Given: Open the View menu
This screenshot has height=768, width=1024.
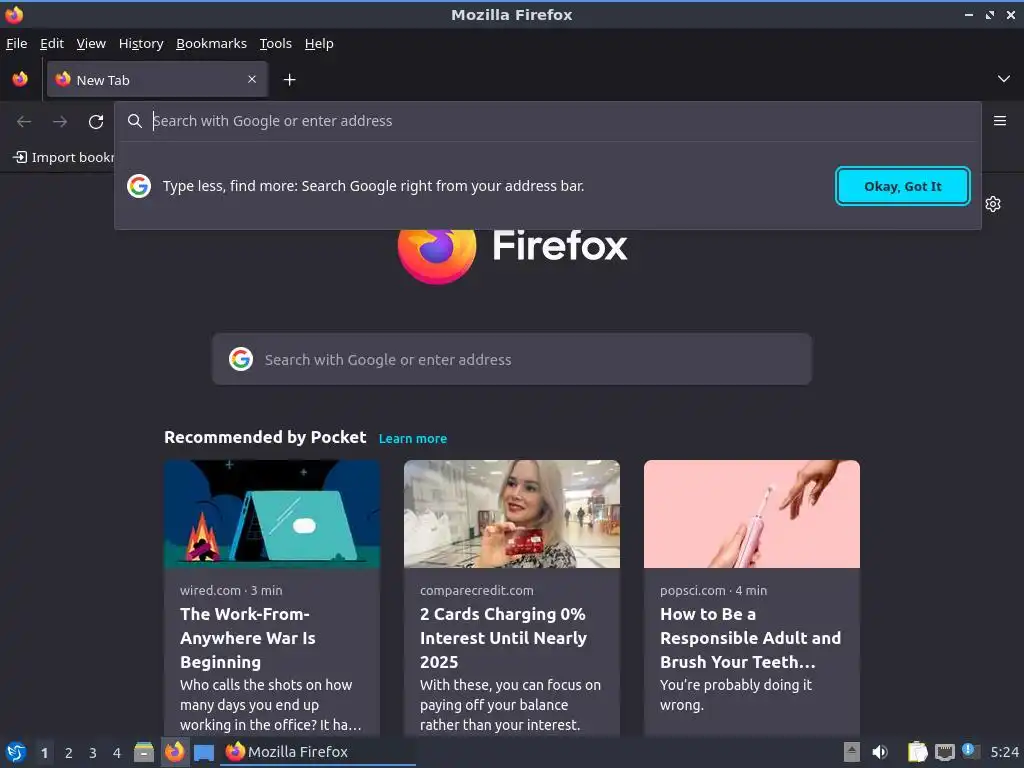Looking at the screenshot, I should point(91,44).
